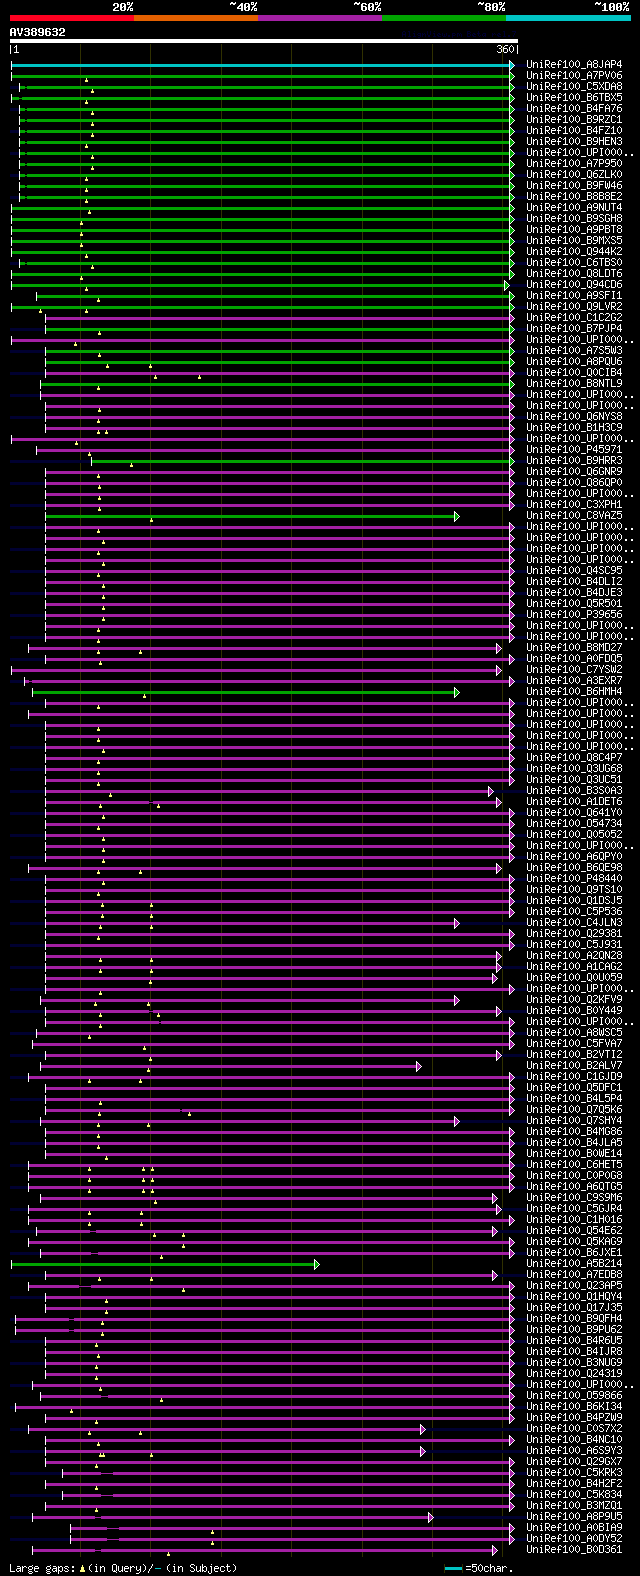Click the UniRef100_P45971 entry
Image resolution: width=640 pixels, height=1576 pixels.
coord(574,450)
